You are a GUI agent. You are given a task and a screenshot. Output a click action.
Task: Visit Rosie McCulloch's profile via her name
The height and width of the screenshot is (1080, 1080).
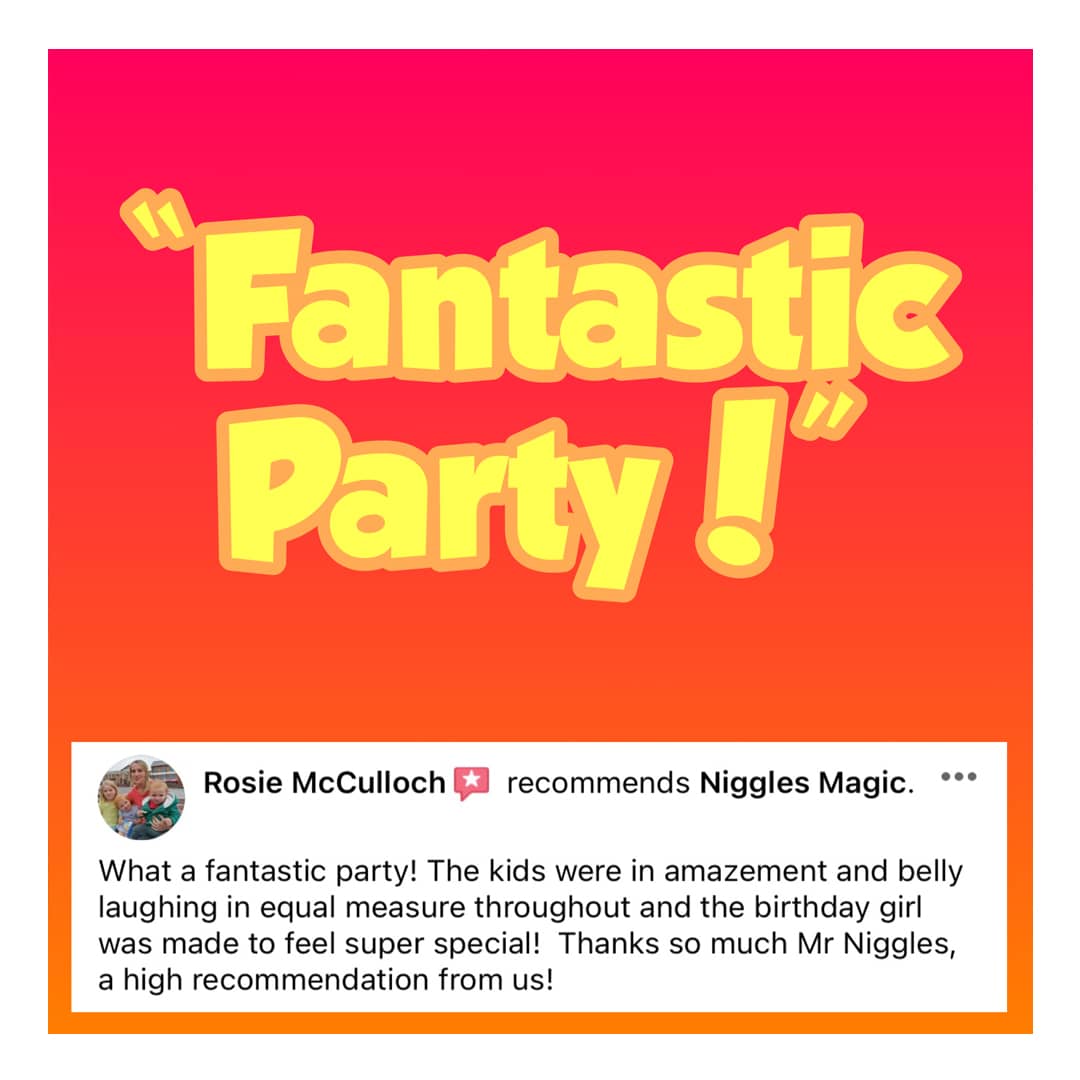(x=324, y=783)
